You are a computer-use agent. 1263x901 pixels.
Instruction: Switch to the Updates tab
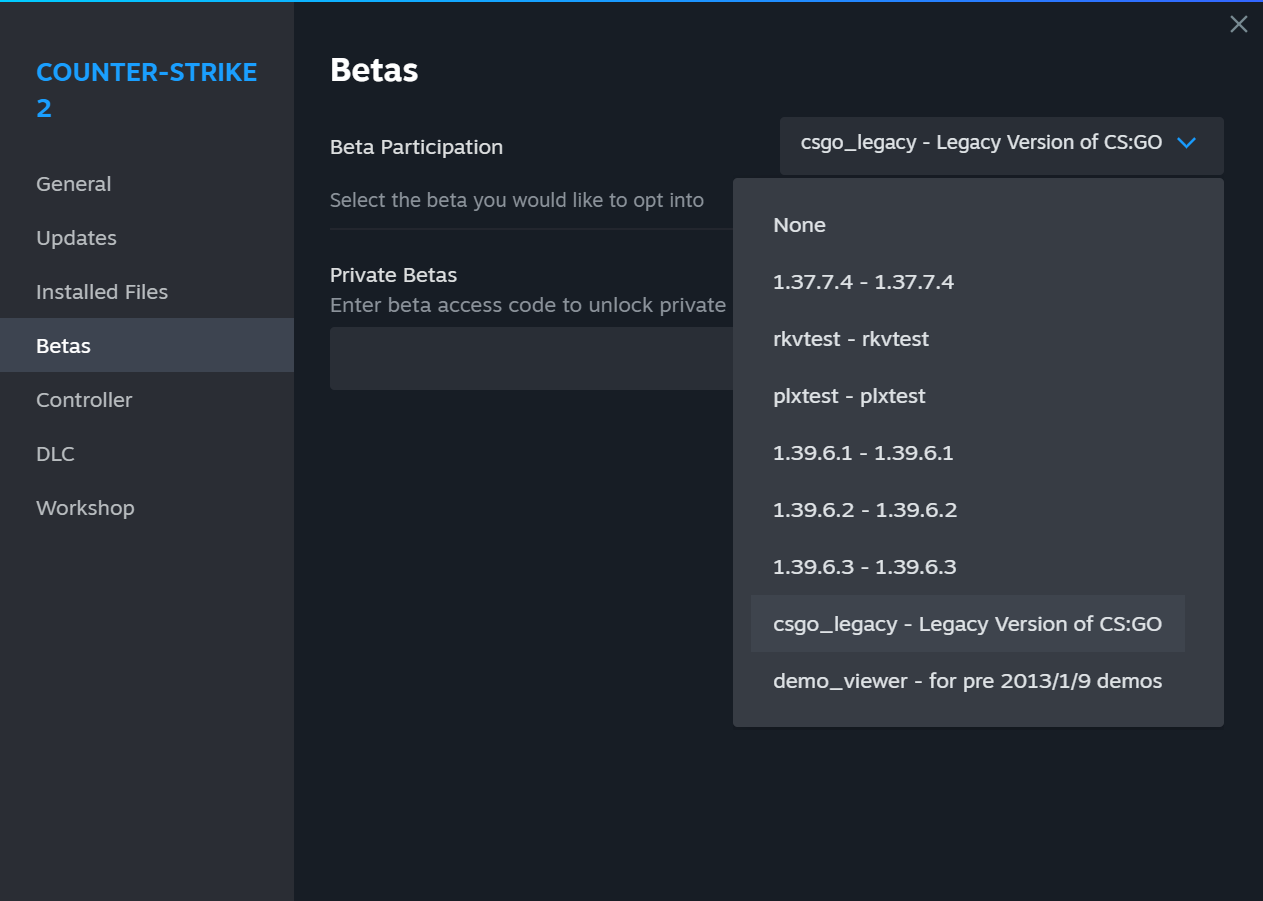click(76, 238)
